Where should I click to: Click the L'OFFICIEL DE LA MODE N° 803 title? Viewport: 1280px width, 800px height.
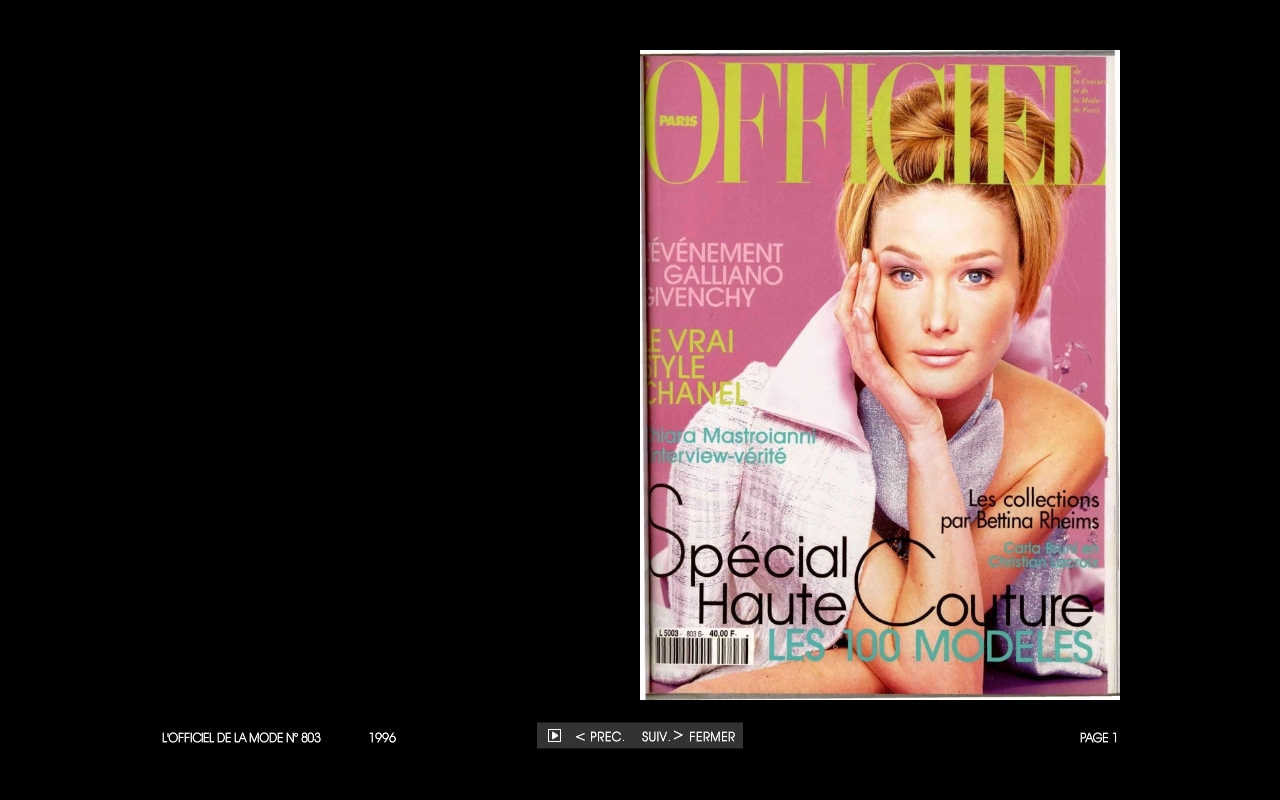coord(241,738)
